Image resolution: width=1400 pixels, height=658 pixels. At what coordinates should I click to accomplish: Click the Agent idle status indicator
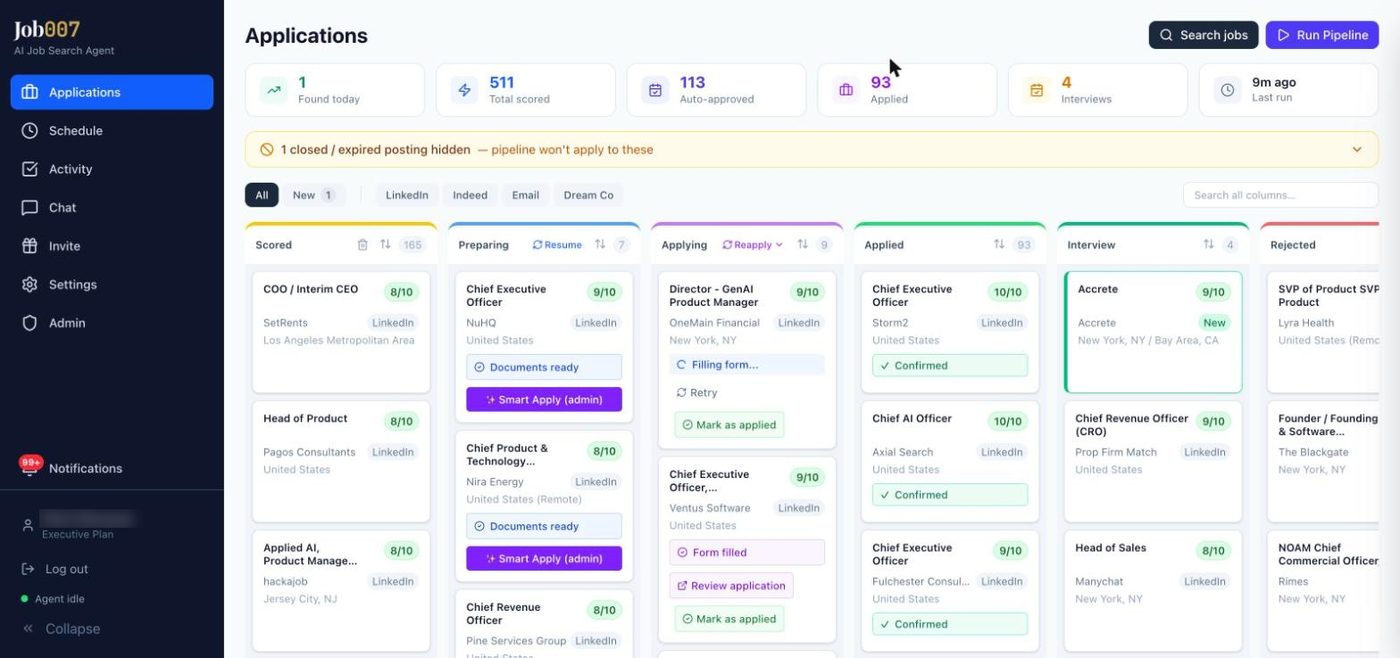pos(53,599)
